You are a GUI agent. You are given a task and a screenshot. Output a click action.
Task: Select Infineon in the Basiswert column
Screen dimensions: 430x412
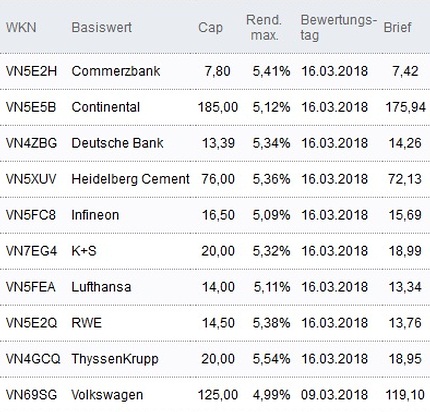point(95,215)
